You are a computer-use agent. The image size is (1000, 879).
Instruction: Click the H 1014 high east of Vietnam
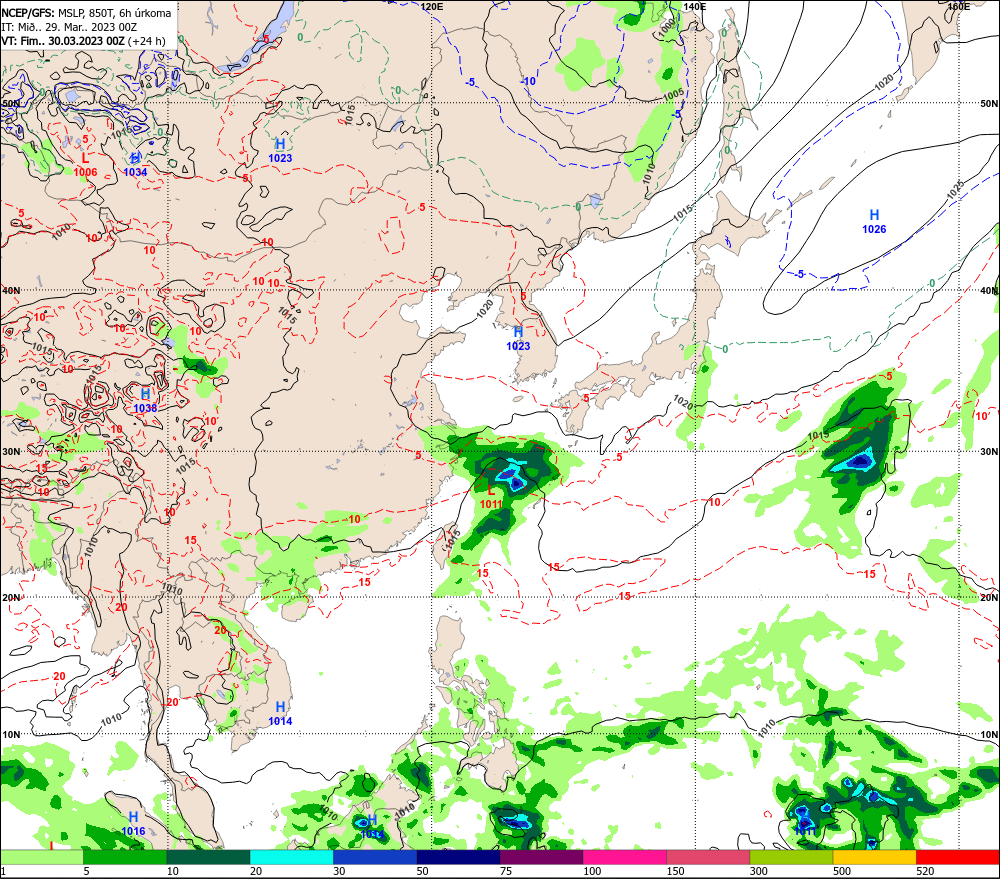(x=280, y=714)
